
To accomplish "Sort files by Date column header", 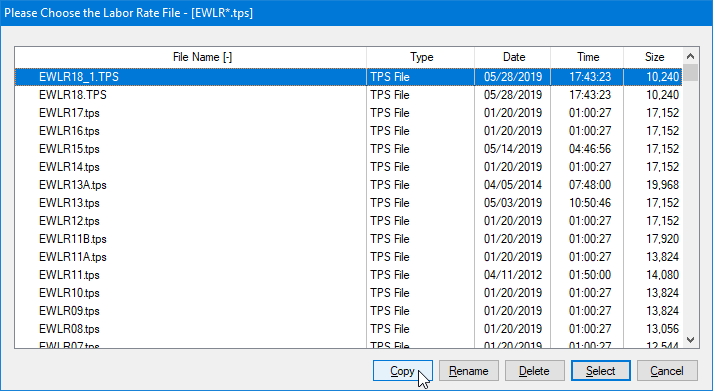I will [513, 57].
